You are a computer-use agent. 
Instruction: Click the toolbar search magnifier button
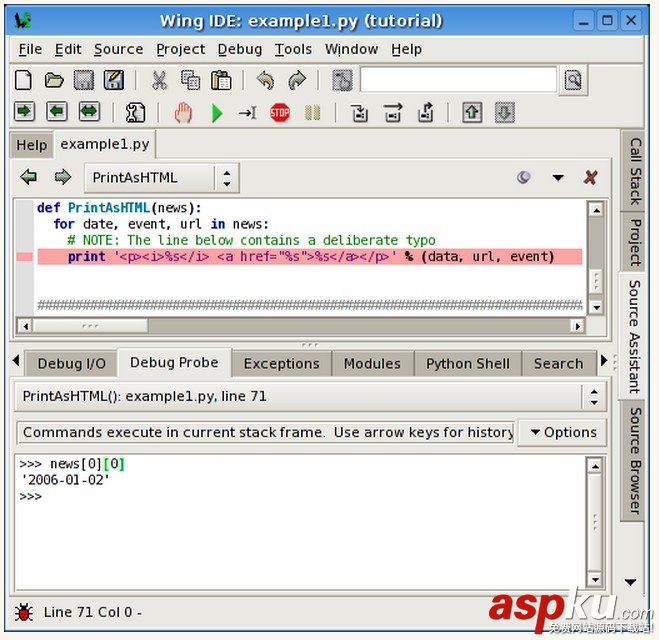(x=572, y=80)
